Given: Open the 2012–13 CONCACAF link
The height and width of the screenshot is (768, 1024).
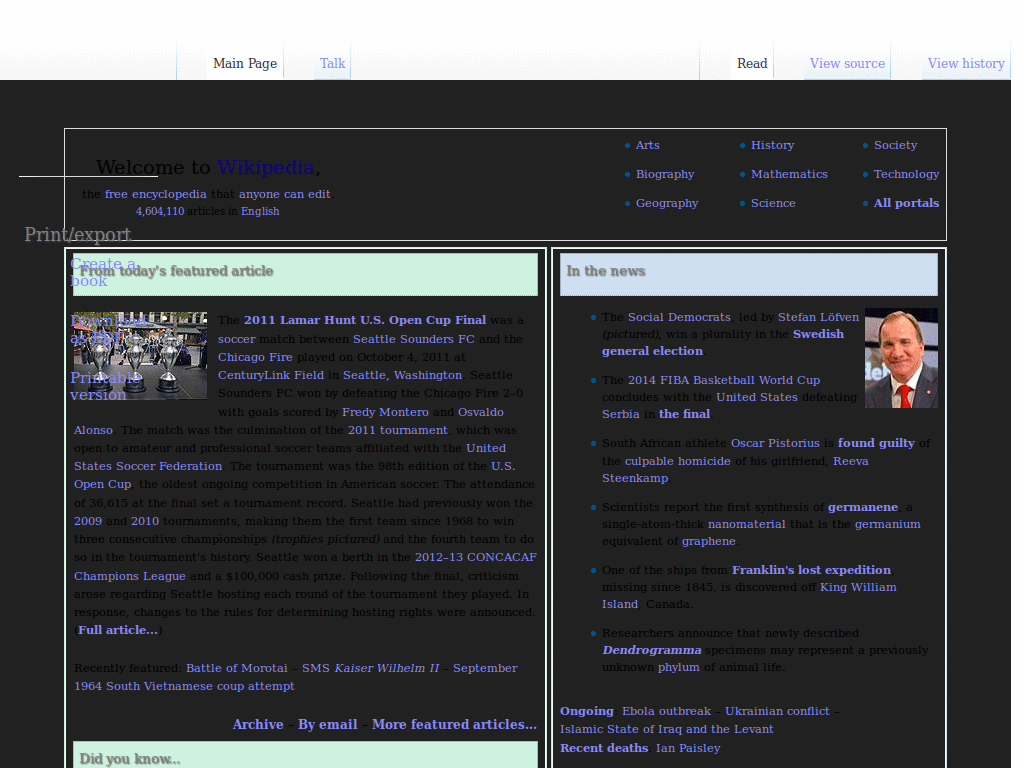Looking at the screenshot, I should [x=475, y=557].
